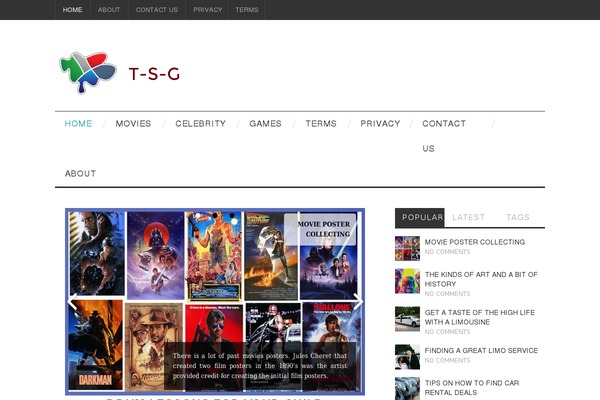Click limousine thumbnail for High Life post
Viewport: 600px width, 400px height.
tap(407, 319)
